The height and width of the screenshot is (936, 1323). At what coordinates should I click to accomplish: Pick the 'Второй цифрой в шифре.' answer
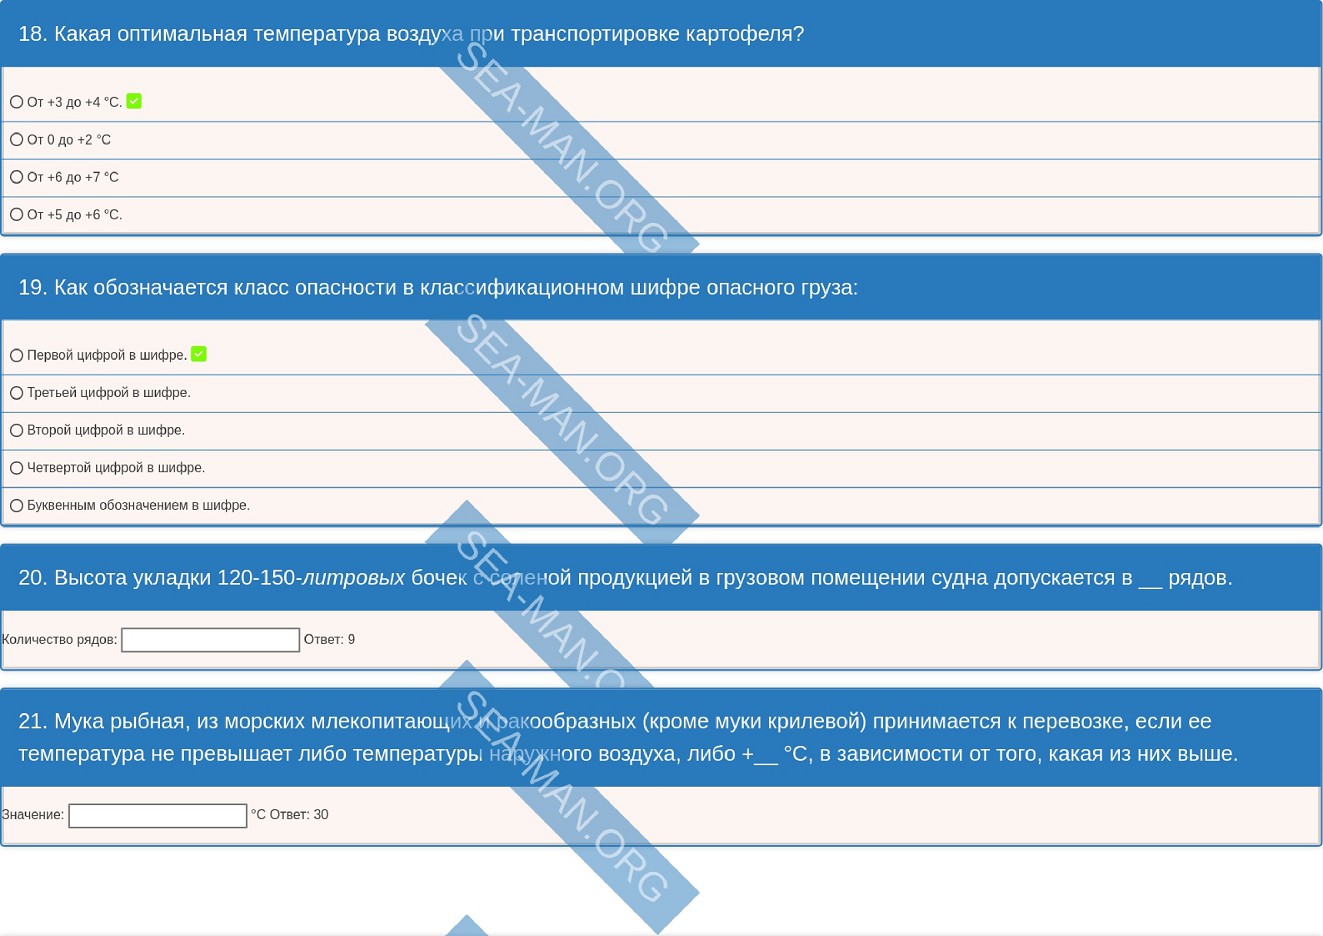pos(16,430)
